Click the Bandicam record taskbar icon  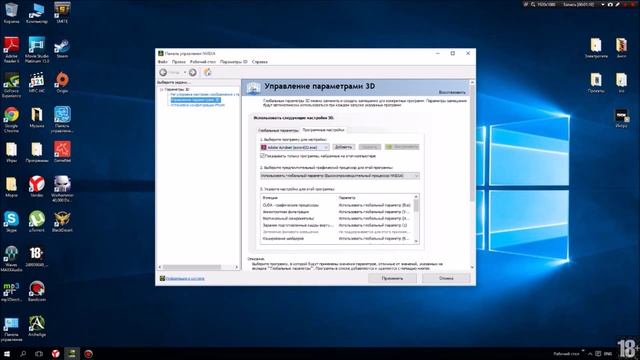(88, 353)
